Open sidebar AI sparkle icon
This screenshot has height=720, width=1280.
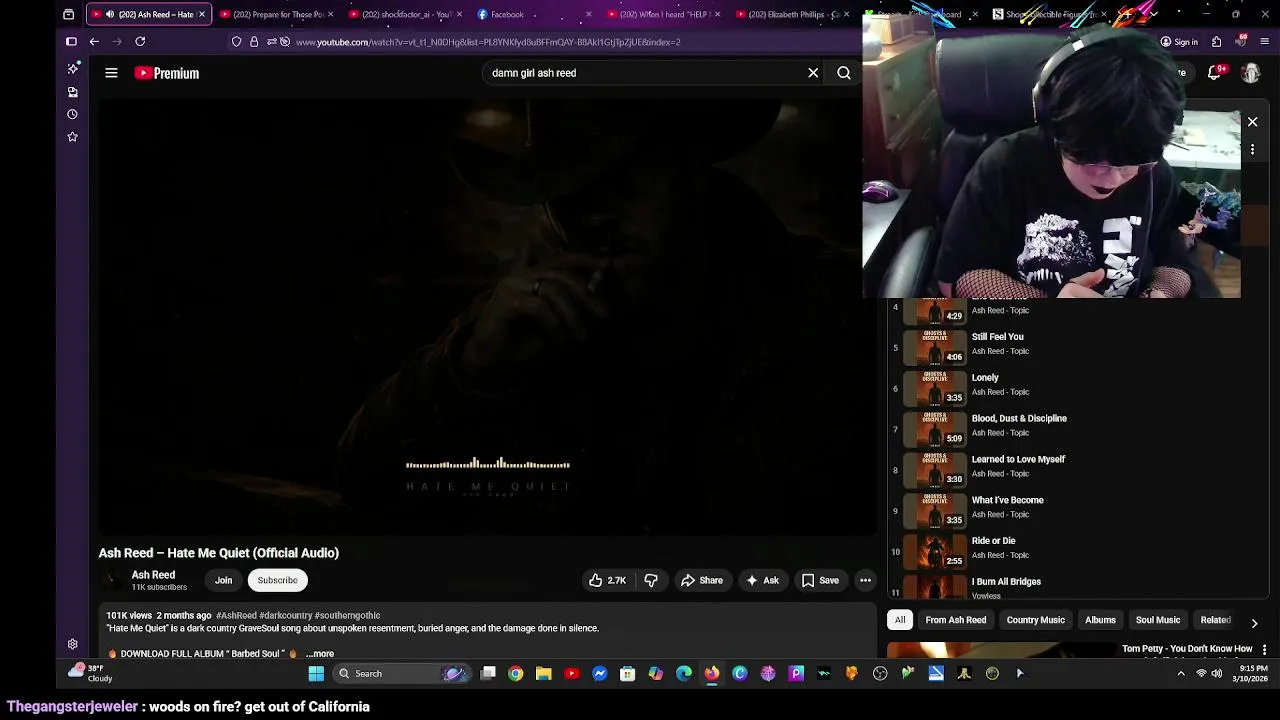tap(72, 68)
